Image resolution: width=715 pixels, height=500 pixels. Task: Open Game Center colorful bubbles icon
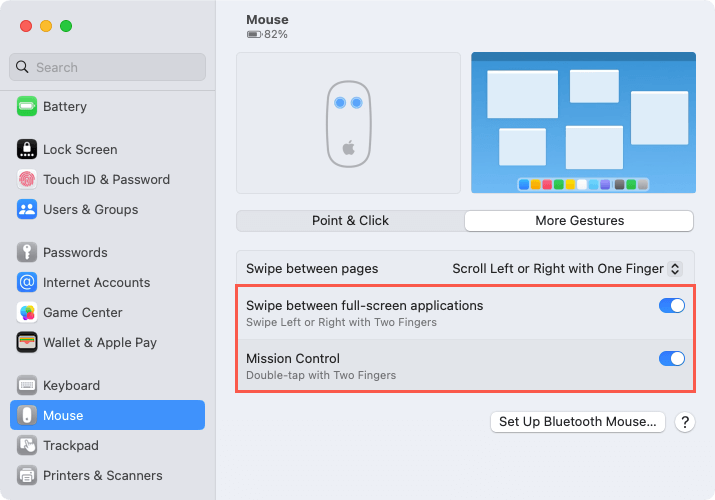27,312
